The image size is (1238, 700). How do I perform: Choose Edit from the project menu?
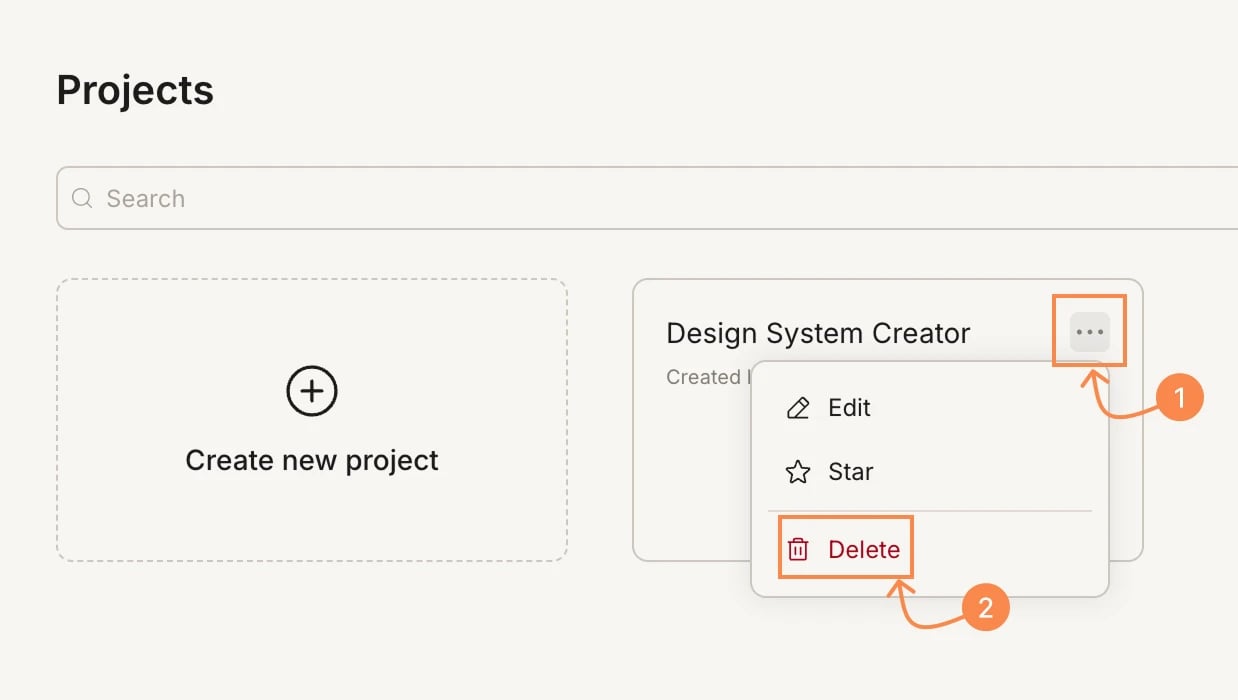point(930,408)
